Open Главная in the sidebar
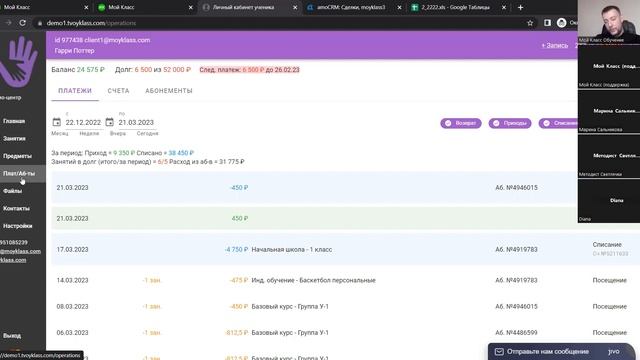Viewport: 640px width, 360px height. click(x=14, y=121)
